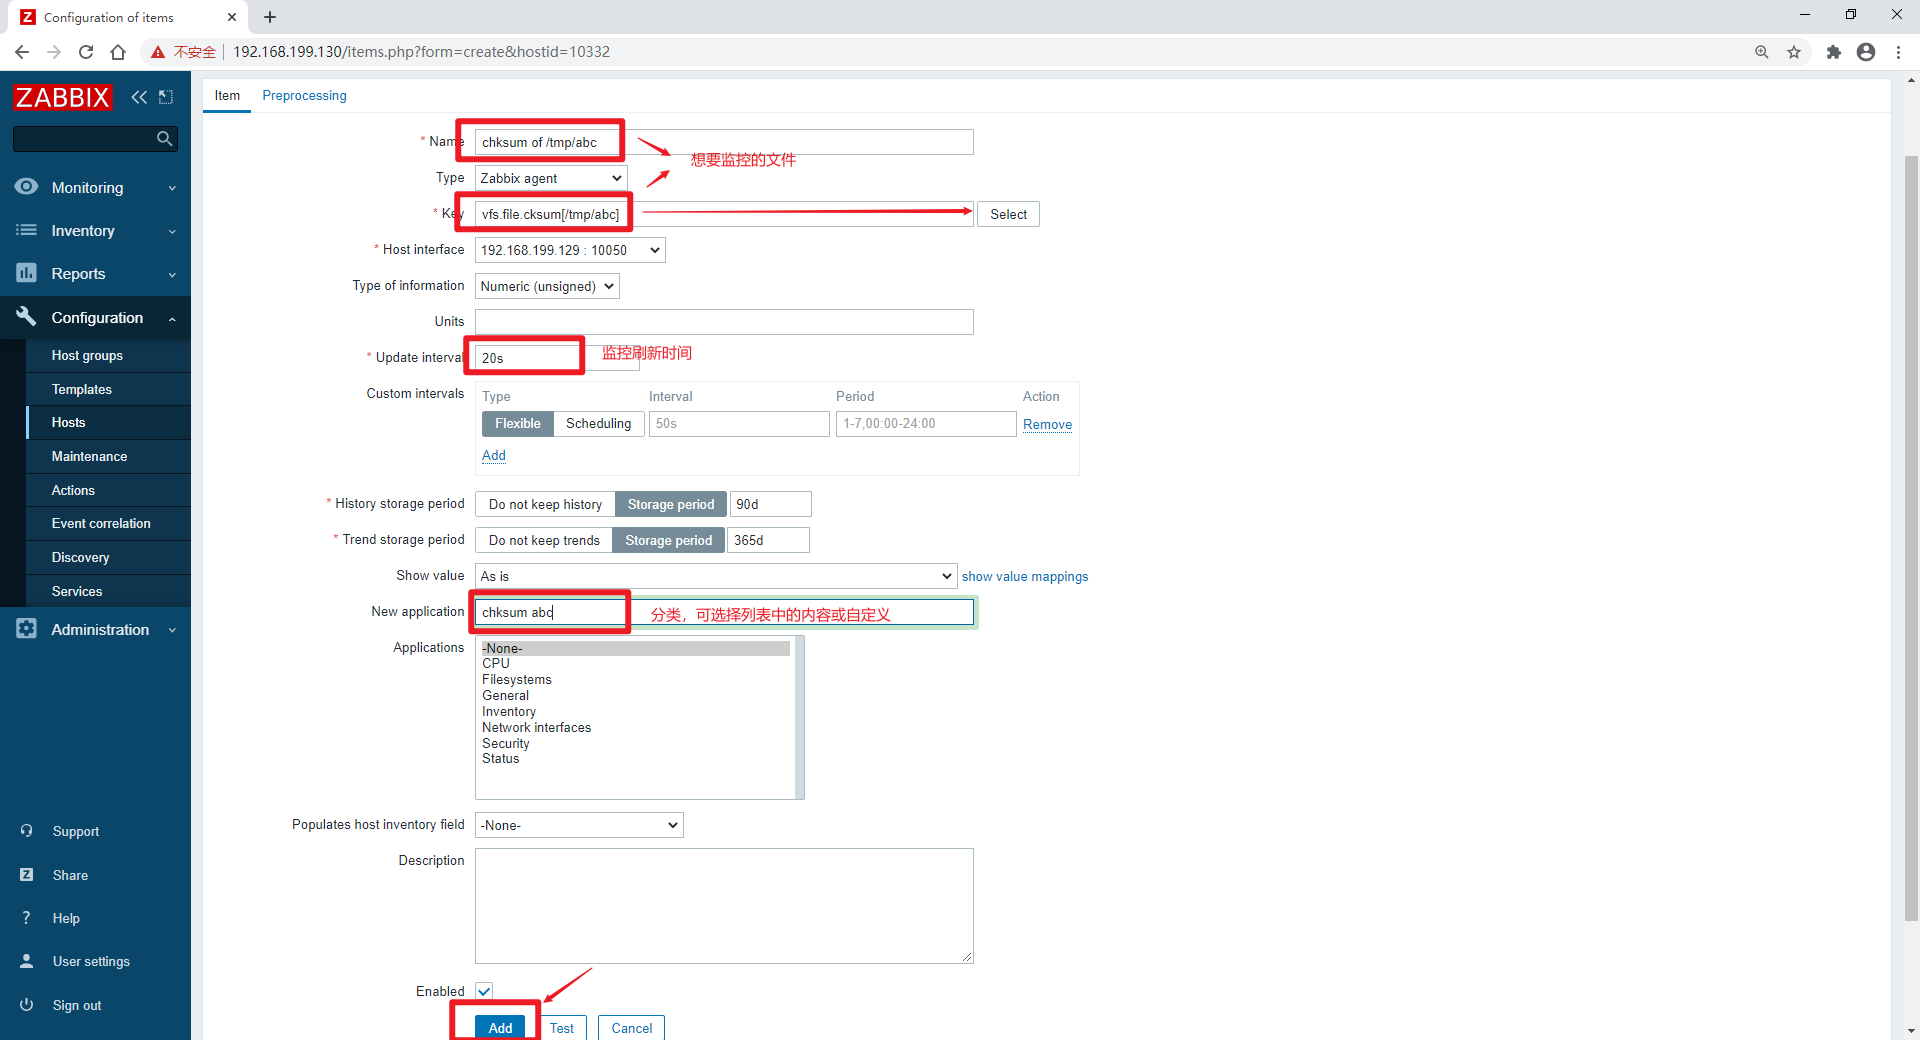
Task: Click the insecure site warning icon
Action: 158,52
